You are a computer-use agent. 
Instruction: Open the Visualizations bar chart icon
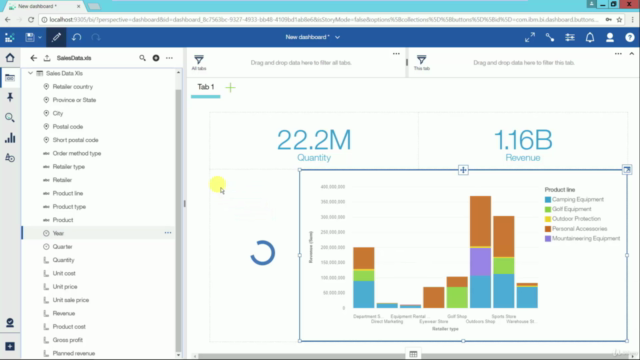tap(10, 138)
